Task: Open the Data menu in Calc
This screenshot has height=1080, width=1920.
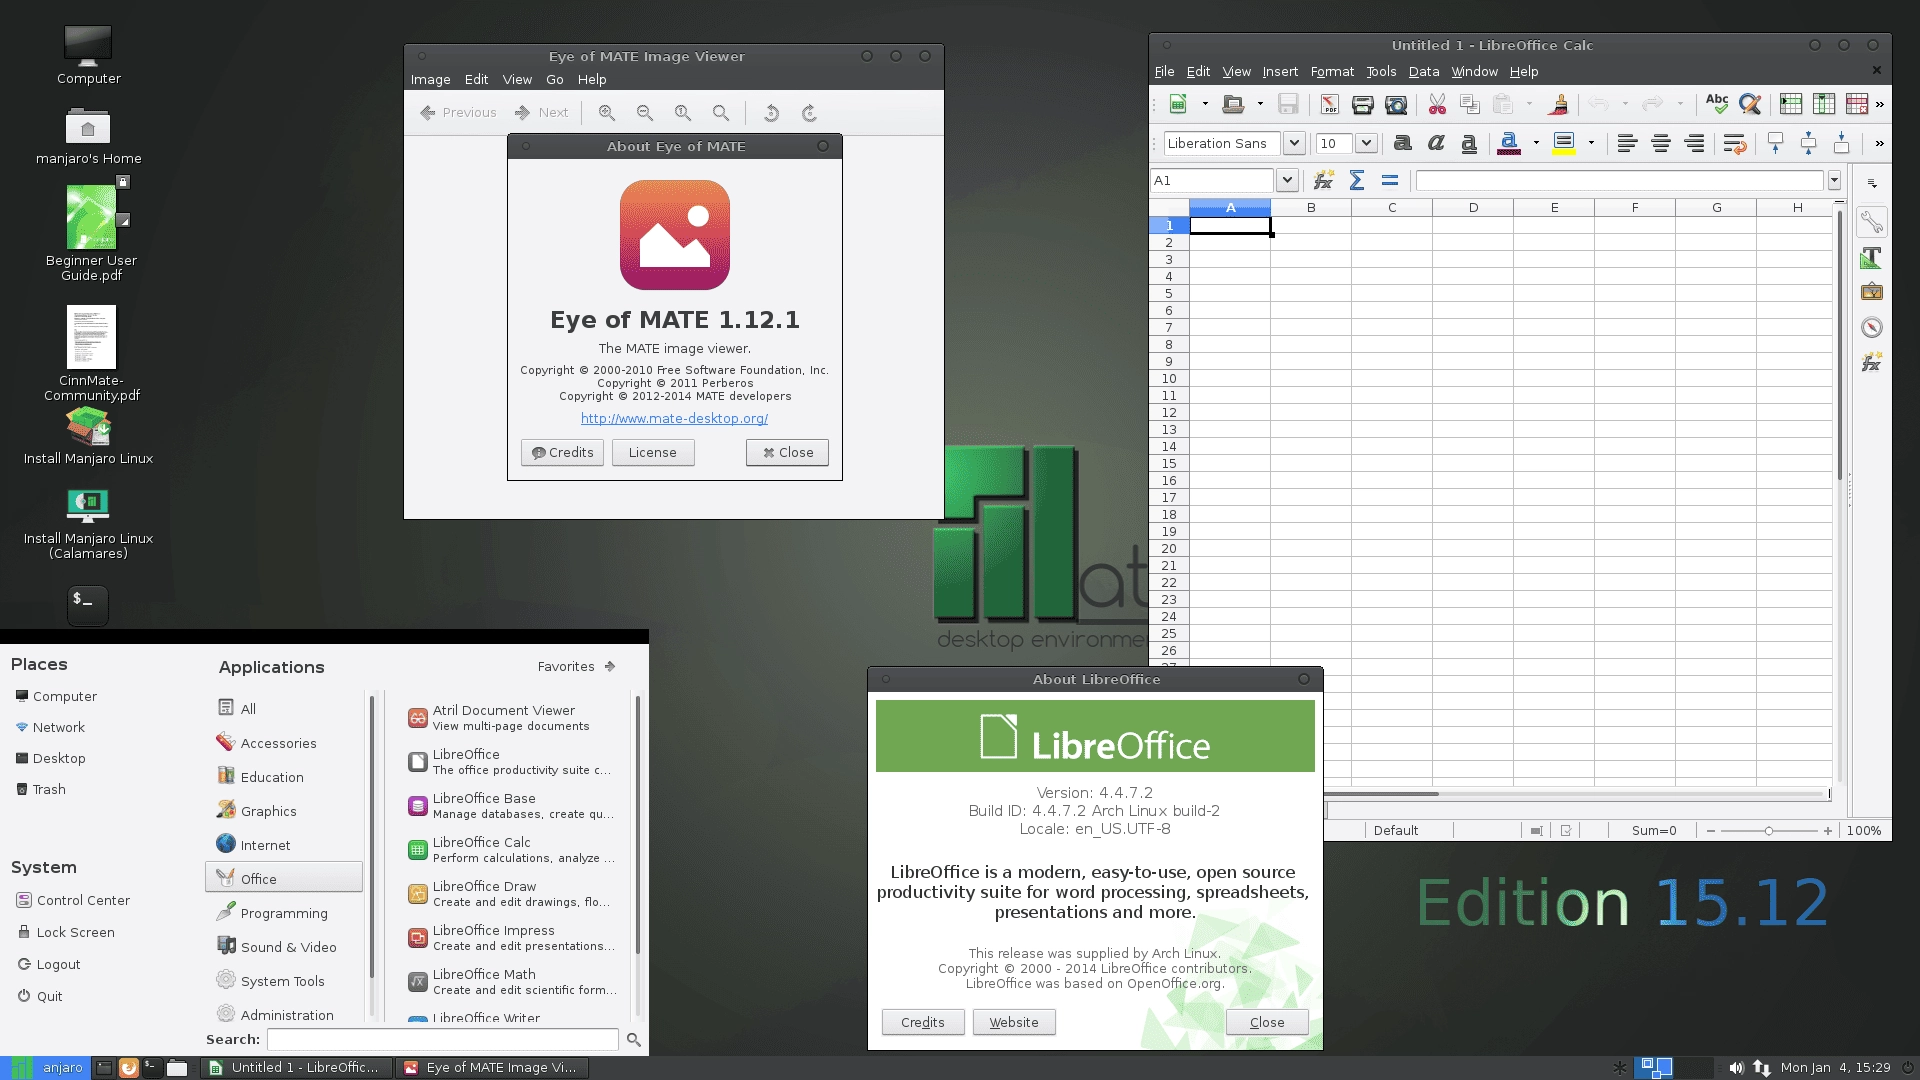Action: [1424, 72]
